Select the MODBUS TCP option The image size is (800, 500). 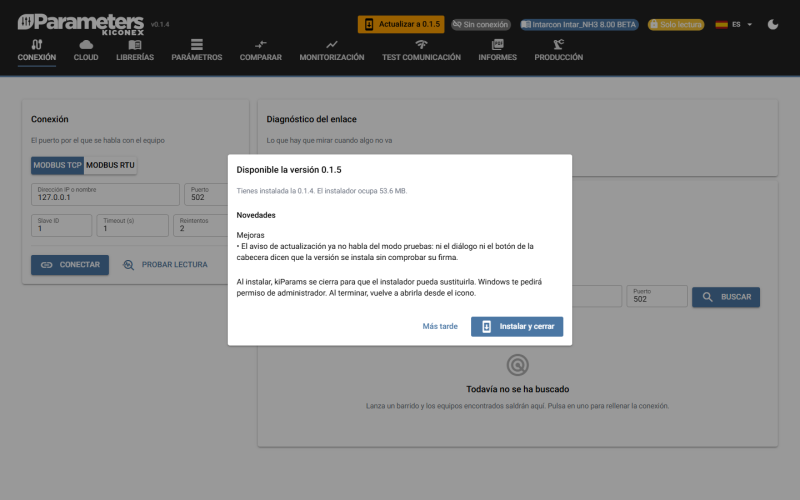pyautogui.click(x=57, y=165)
